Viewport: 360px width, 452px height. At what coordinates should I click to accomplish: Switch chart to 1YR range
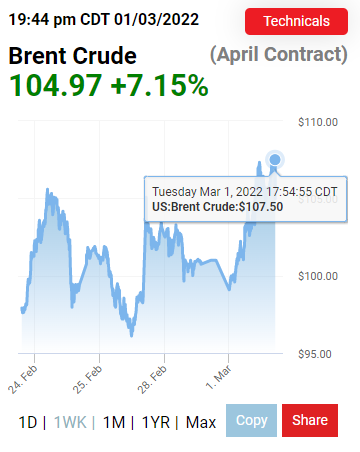click(156, 422)
